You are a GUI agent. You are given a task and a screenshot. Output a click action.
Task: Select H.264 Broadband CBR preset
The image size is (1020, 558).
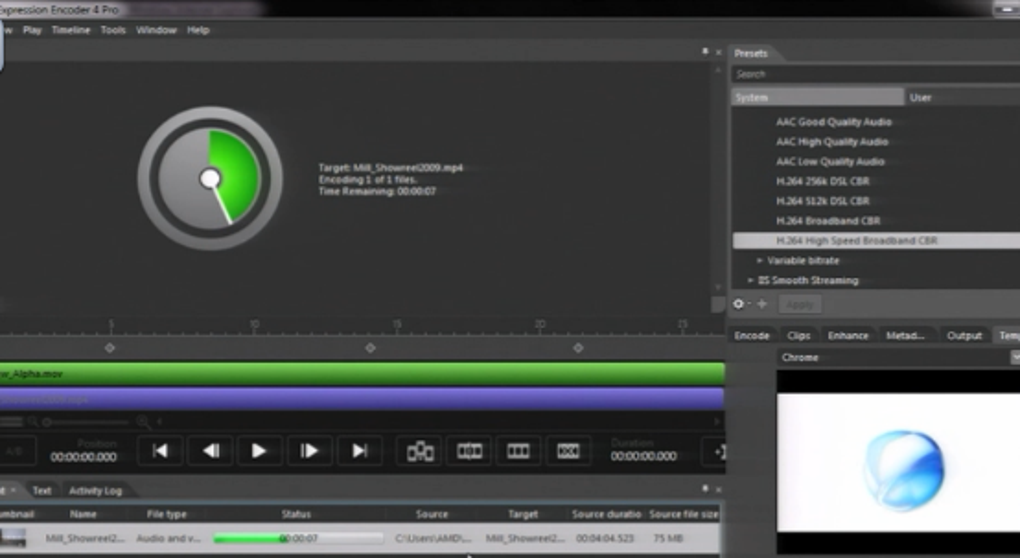827,220
